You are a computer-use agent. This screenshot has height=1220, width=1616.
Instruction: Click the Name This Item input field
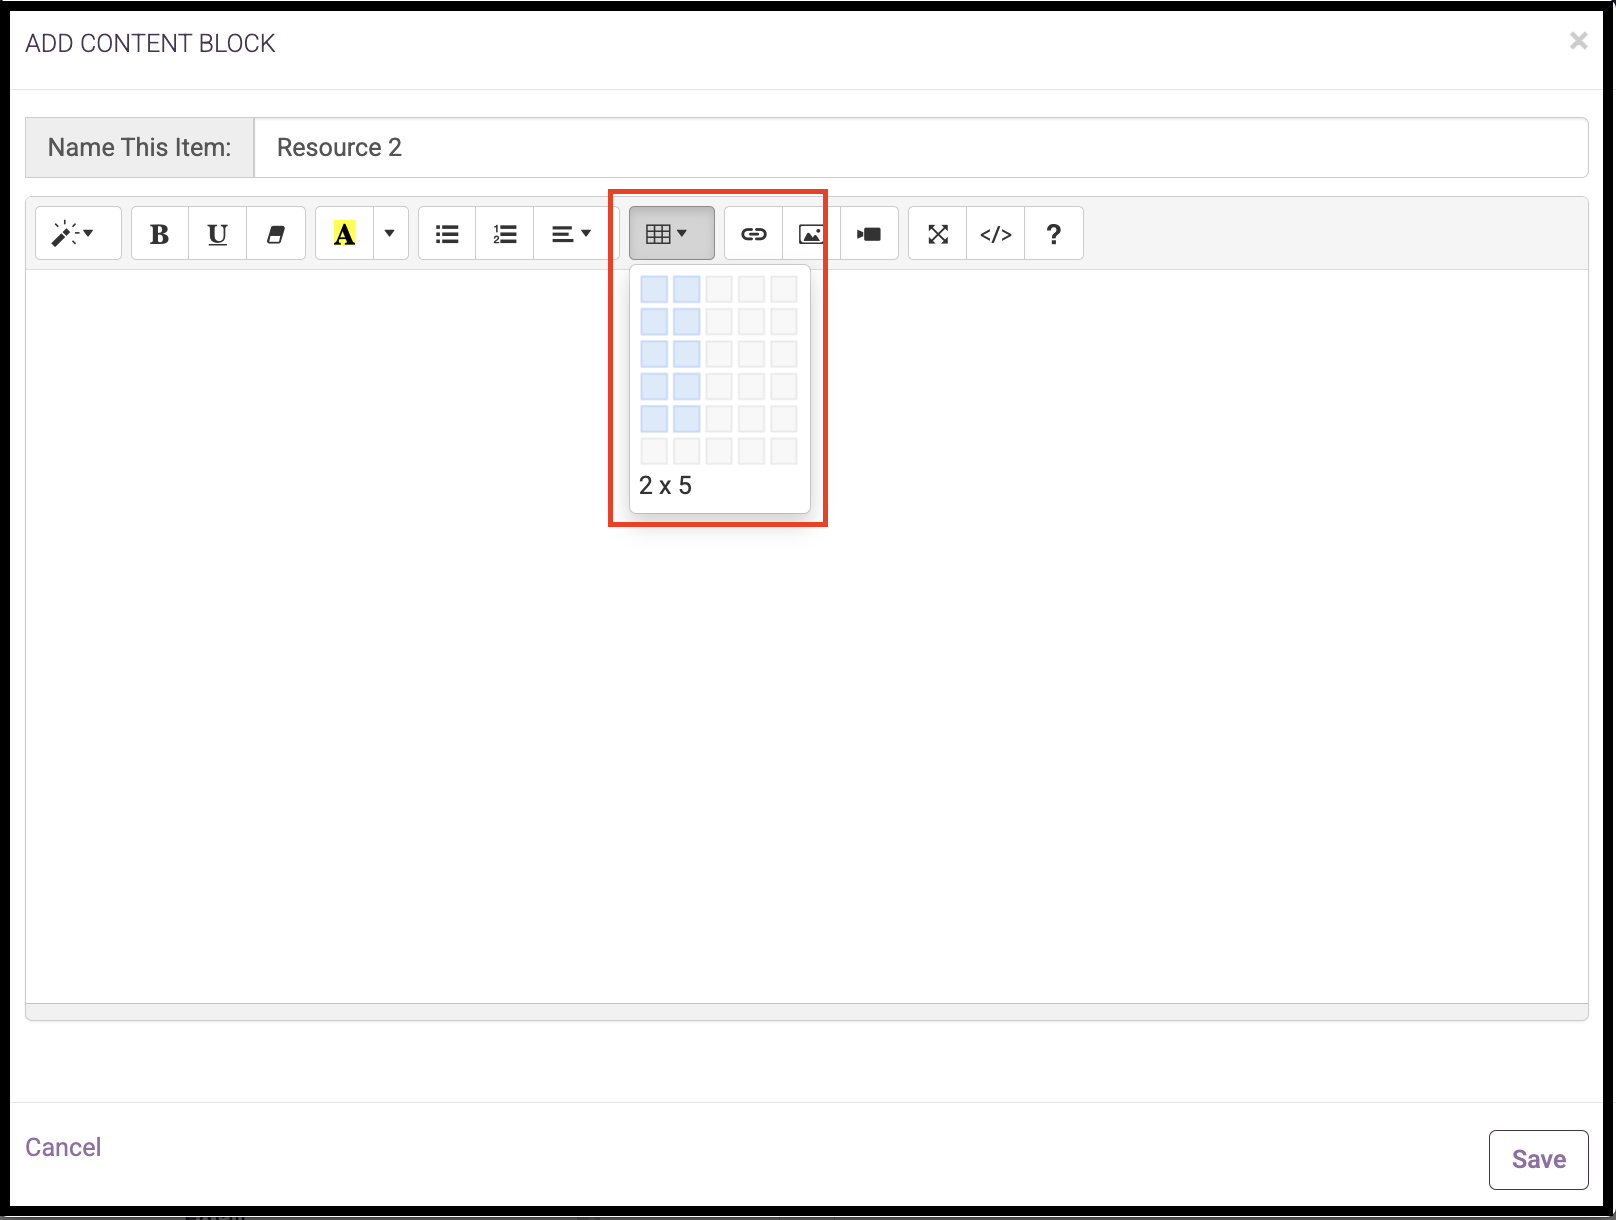click(921, 147)
